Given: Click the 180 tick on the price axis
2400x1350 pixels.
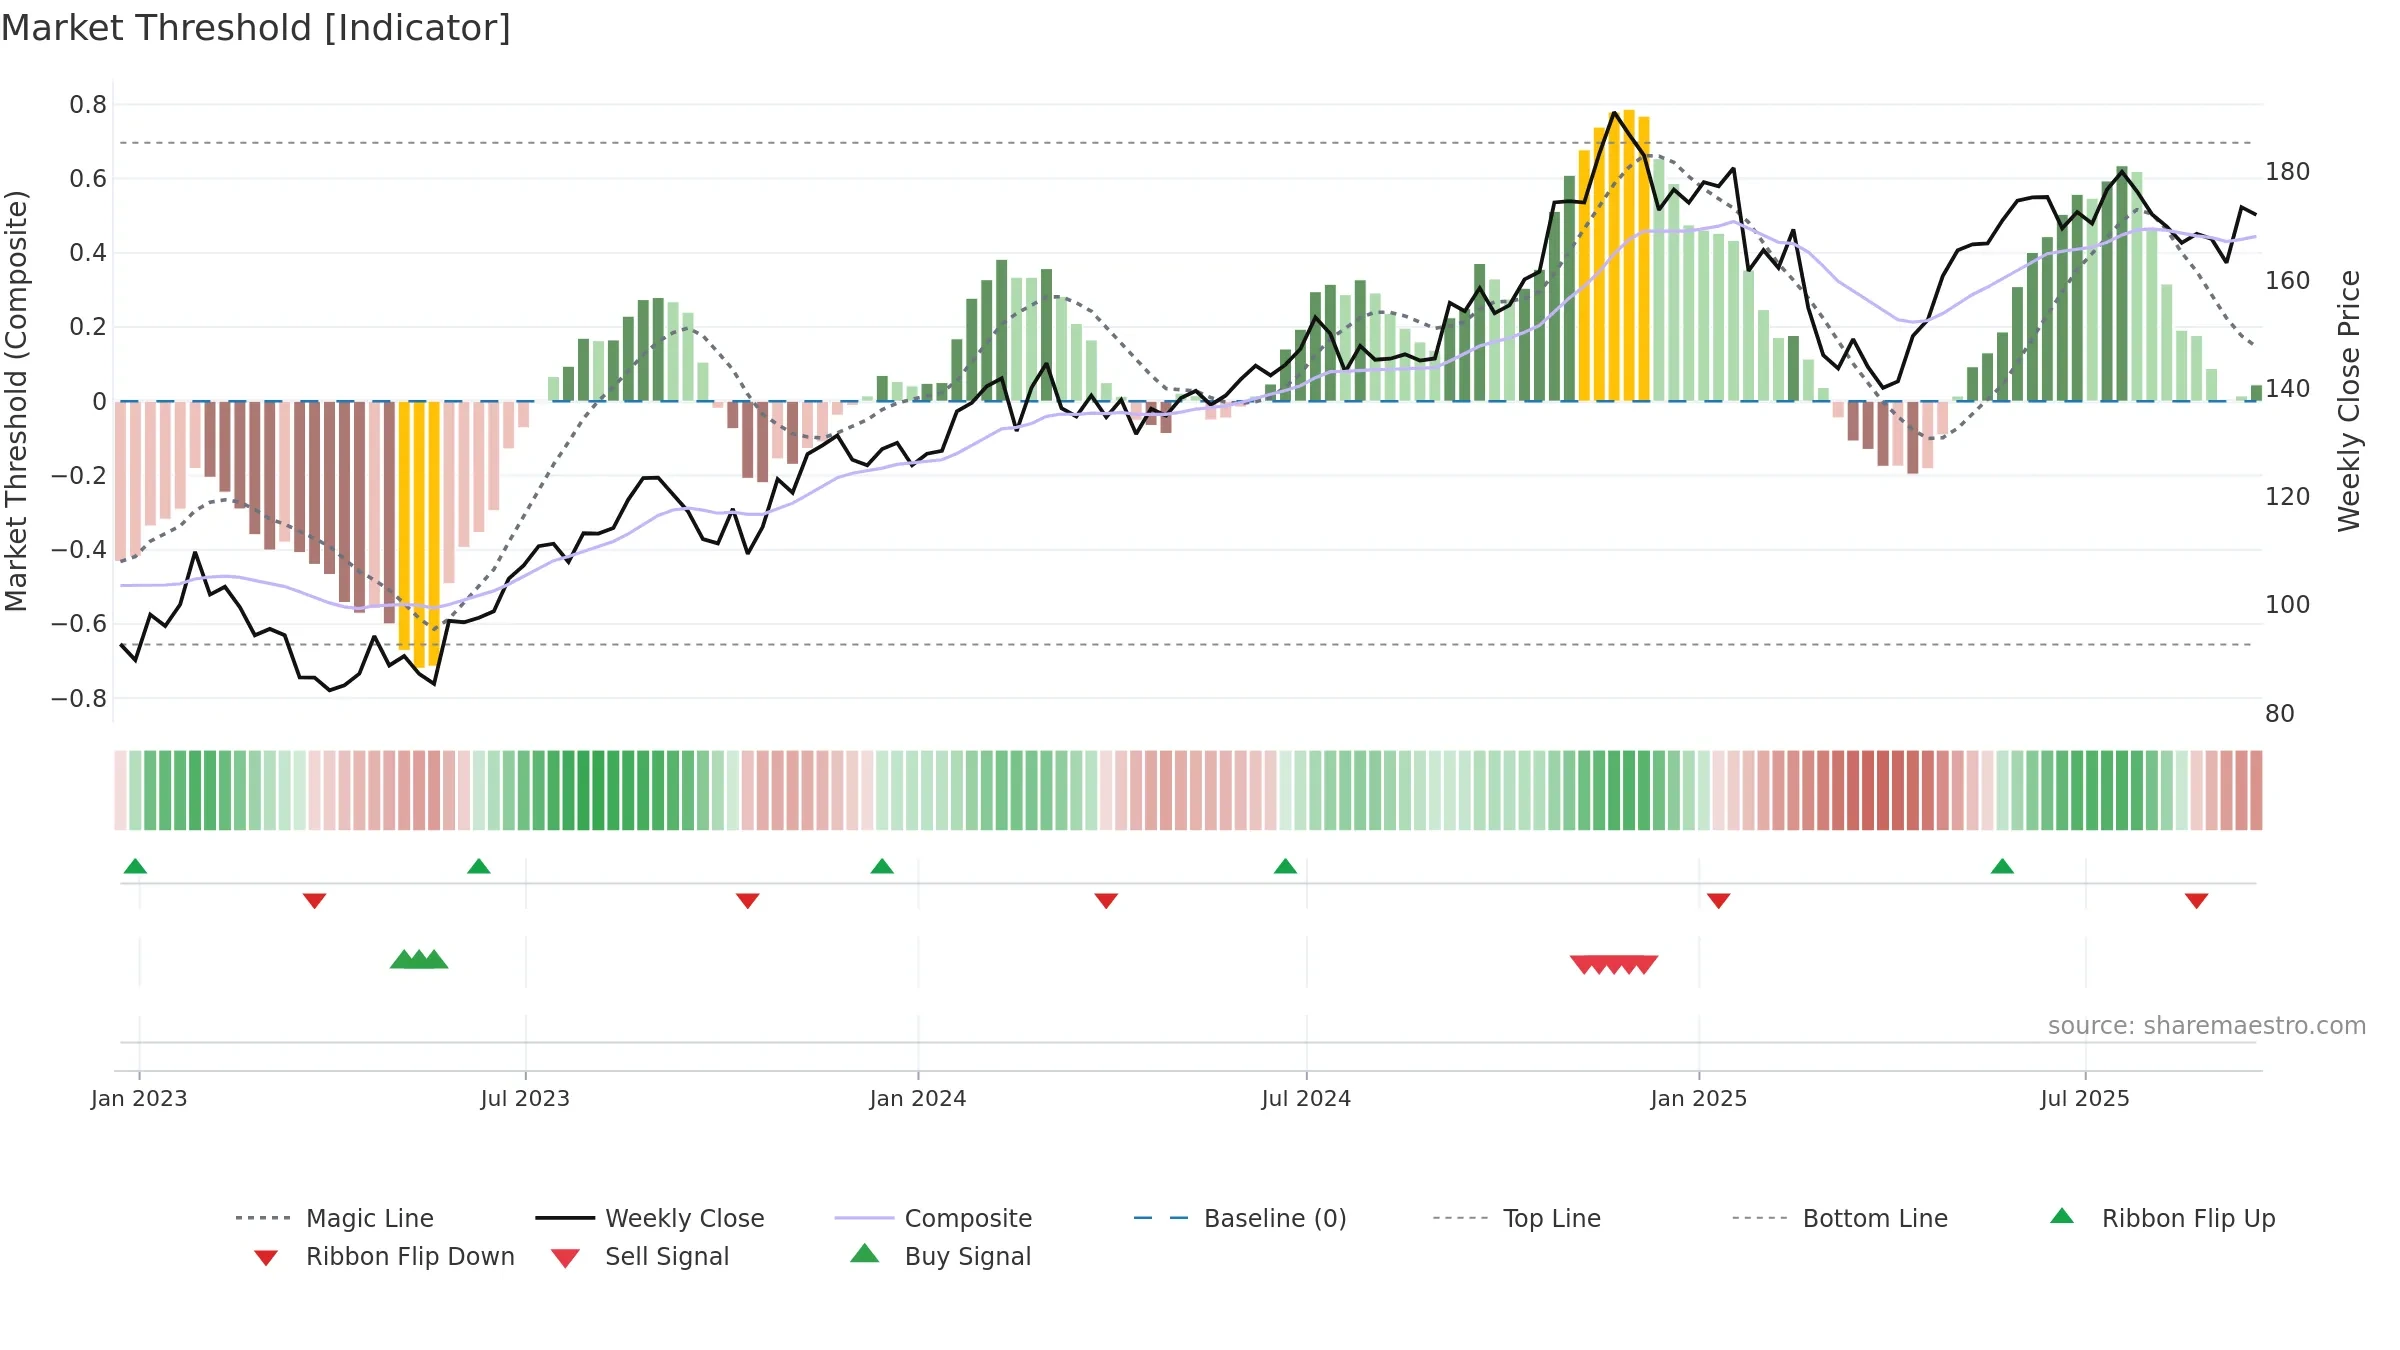Looking at the screenshot, I should (2288, 172).
